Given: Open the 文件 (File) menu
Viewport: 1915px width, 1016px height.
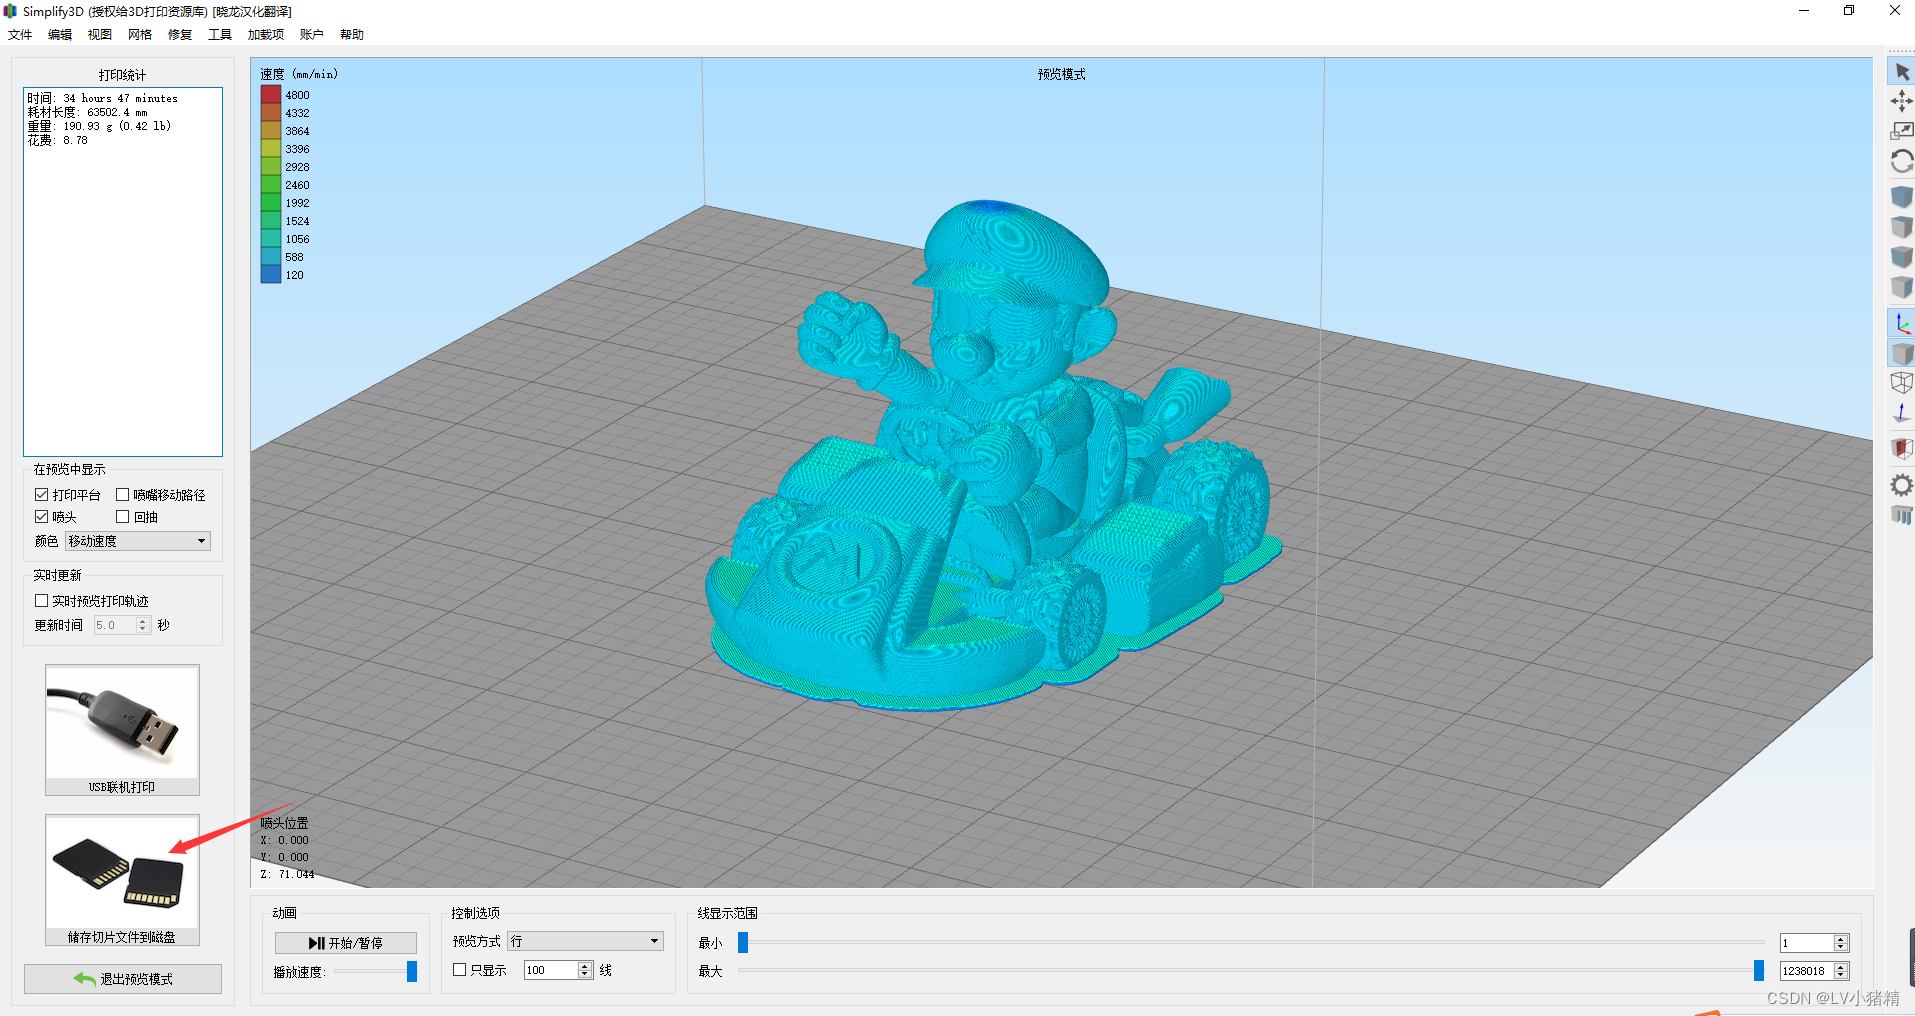Looking at the screenshot, I should click(x=20, y=34).
